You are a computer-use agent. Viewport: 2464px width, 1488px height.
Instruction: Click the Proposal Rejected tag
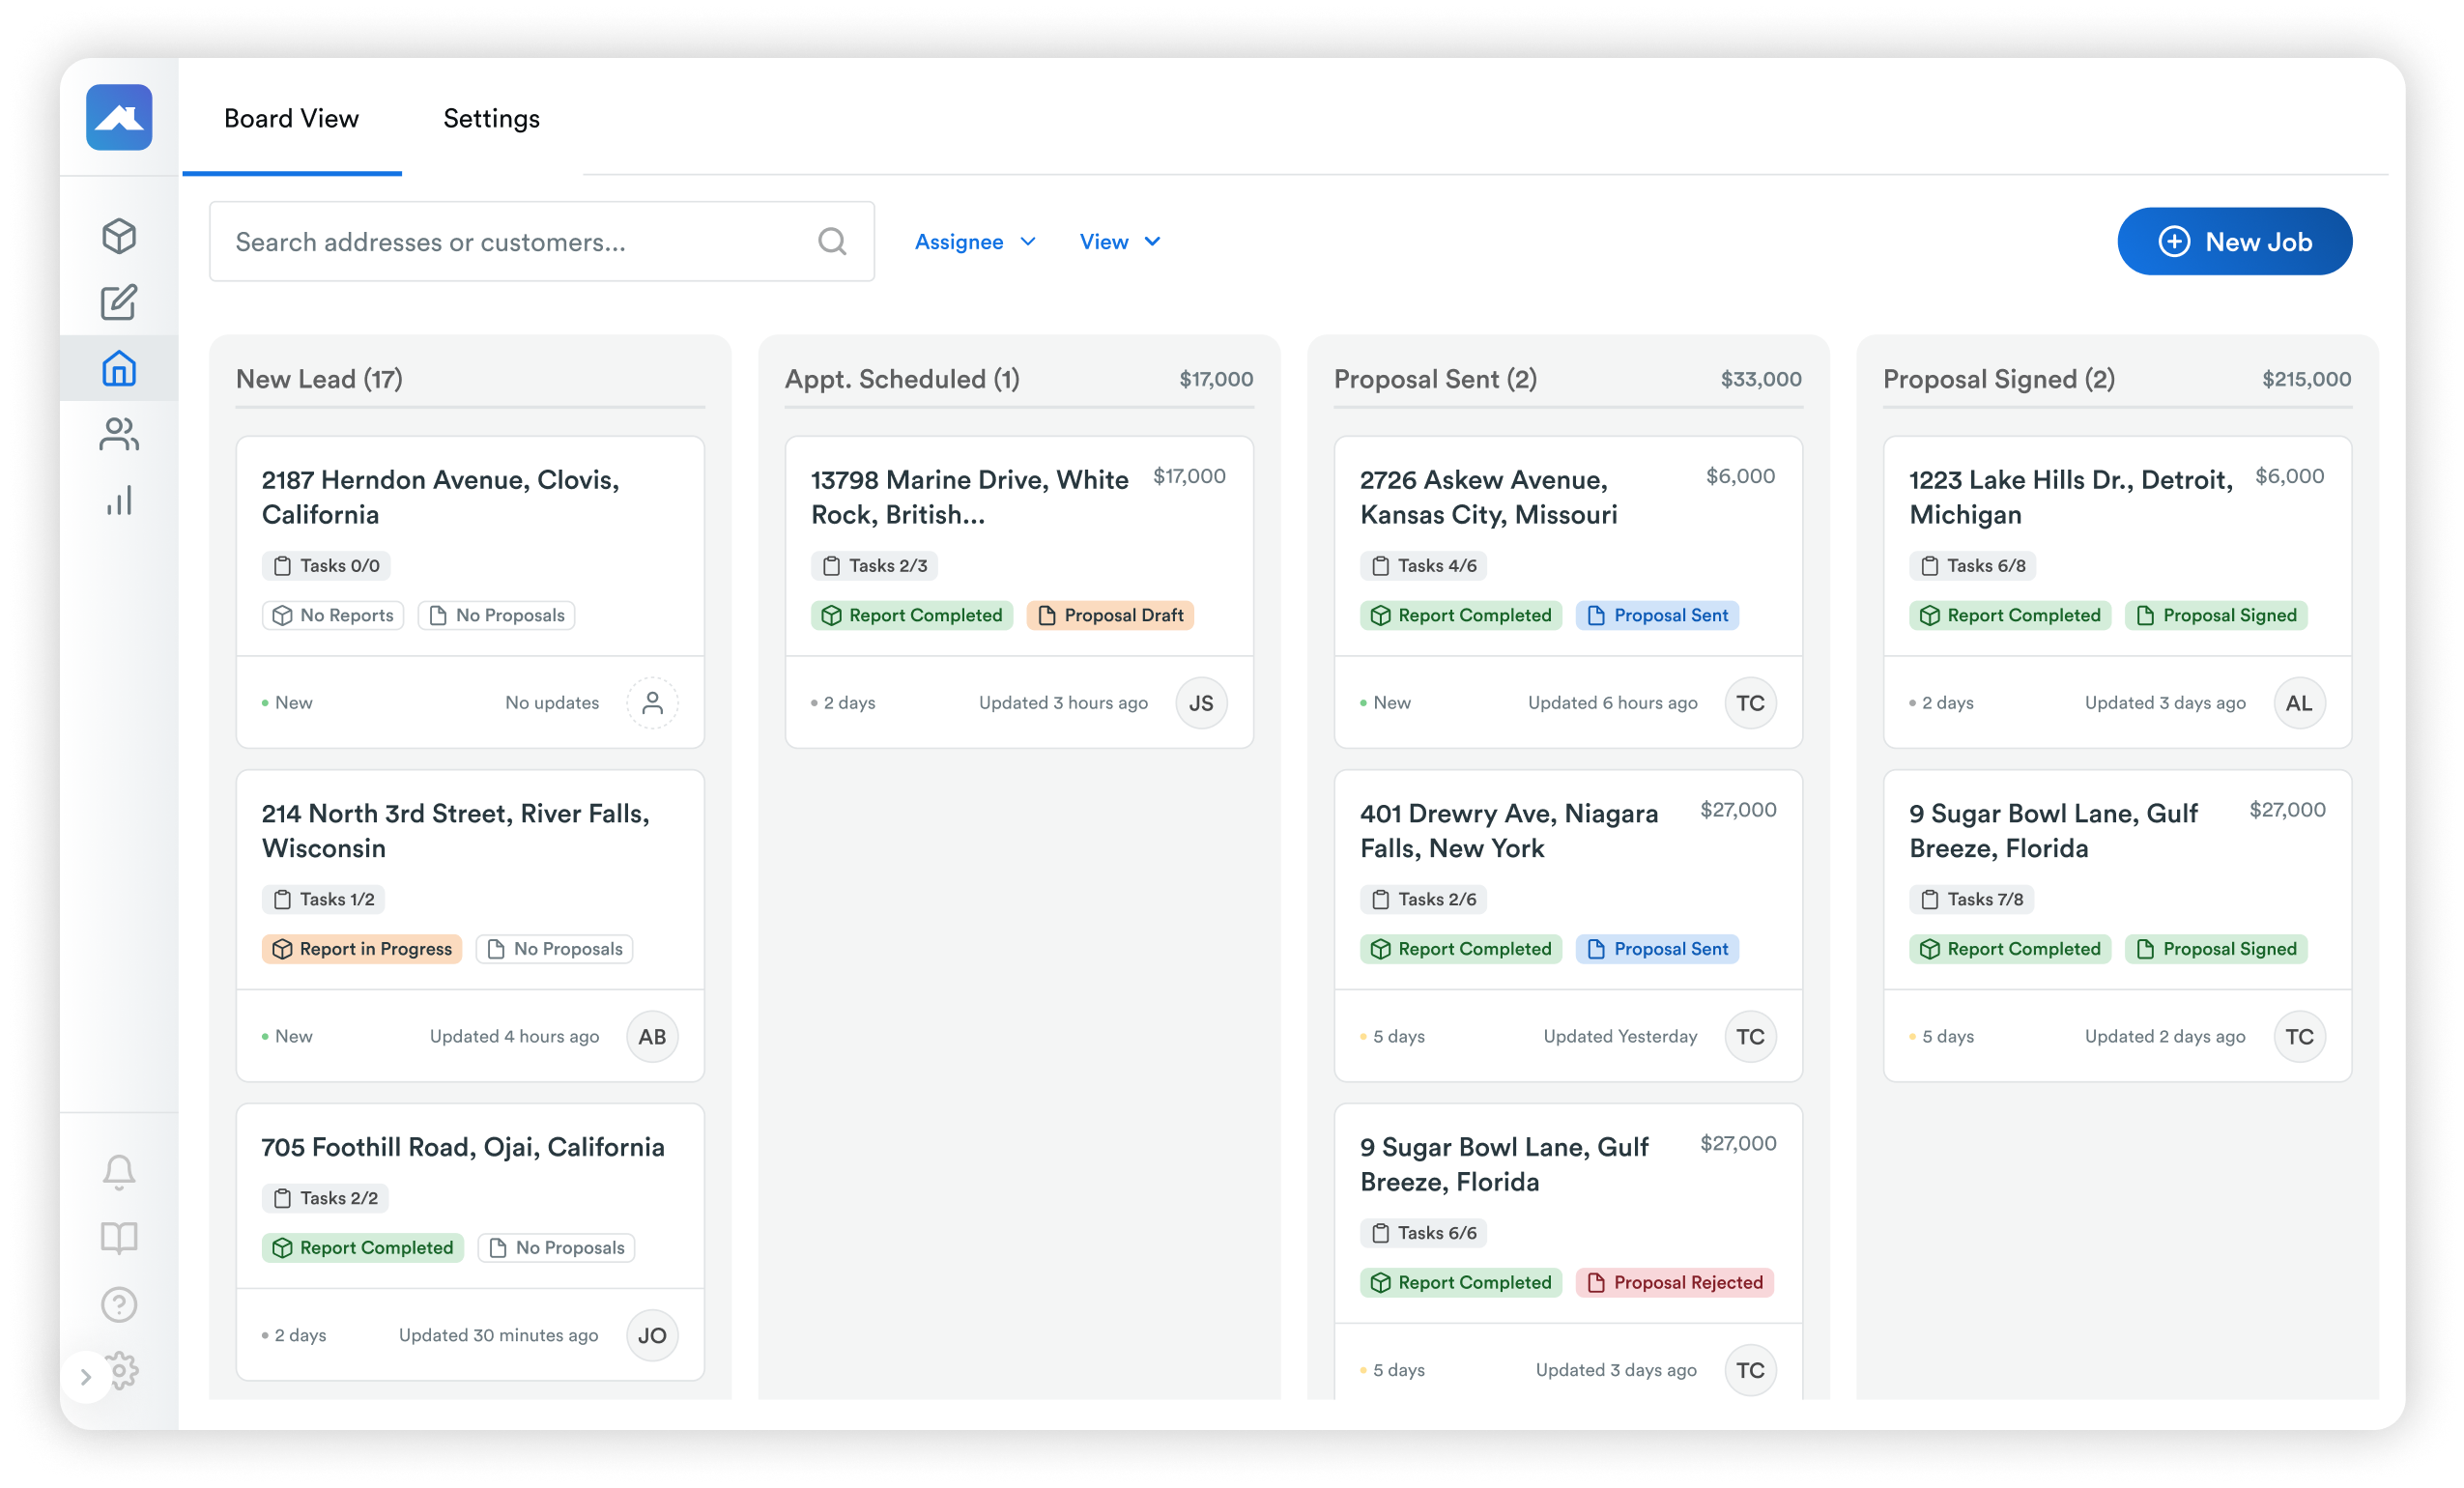pyautogui.click(x=1674, y=1282)
